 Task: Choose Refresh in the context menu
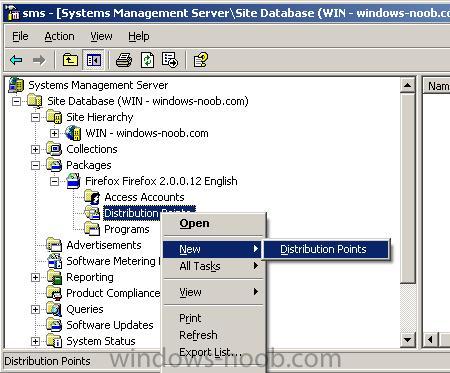pos(213,335)
